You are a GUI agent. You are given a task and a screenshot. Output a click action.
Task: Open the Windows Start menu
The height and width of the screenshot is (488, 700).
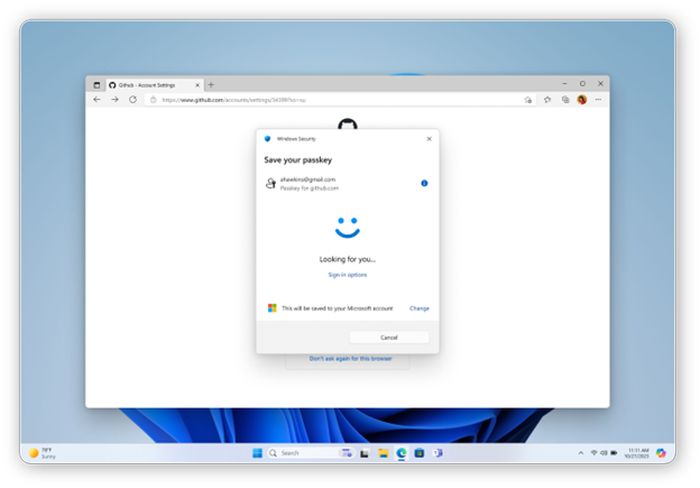click(x=257, y=453)
